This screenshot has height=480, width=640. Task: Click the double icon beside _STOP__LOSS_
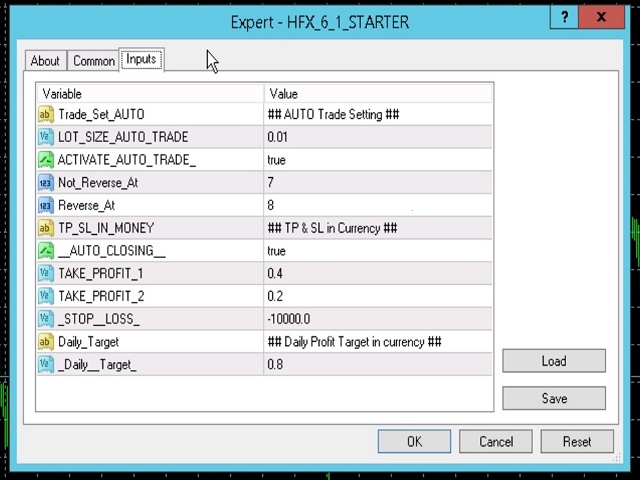pyautogui.click(x=46, y=319)
